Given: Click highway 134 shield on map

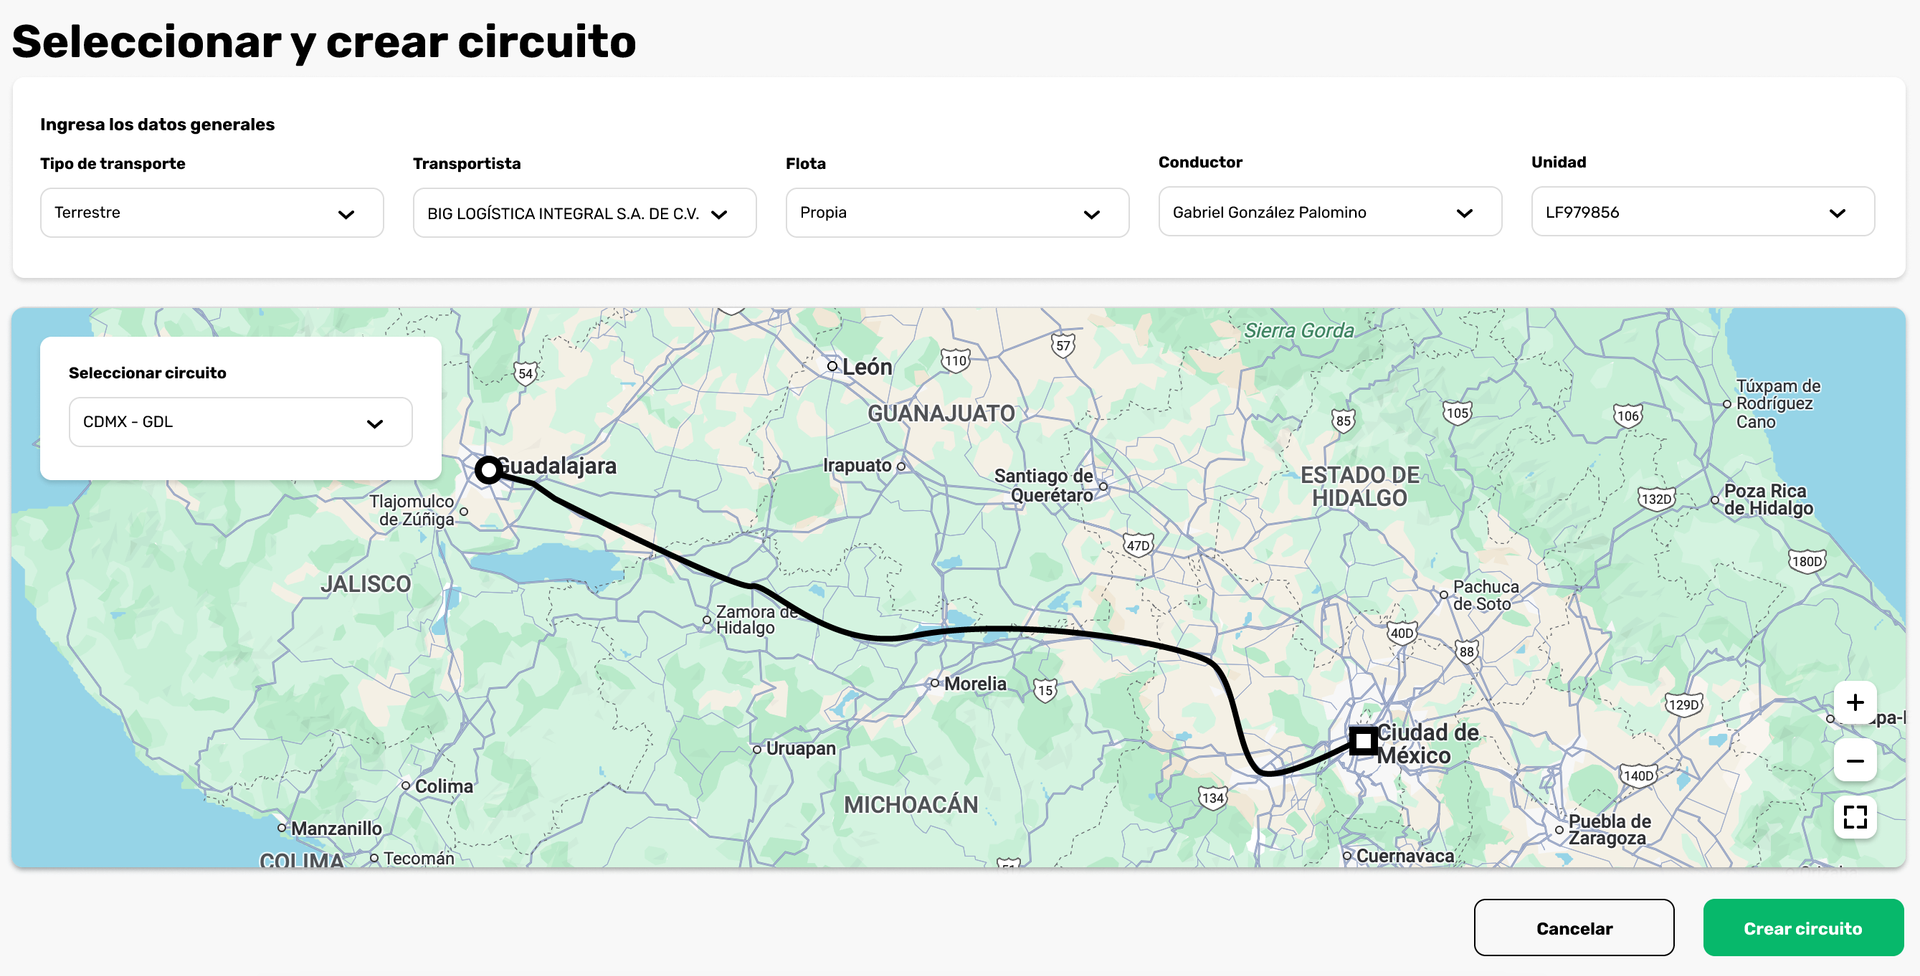Looking at the screenshot, I should tap(1213, 798).
